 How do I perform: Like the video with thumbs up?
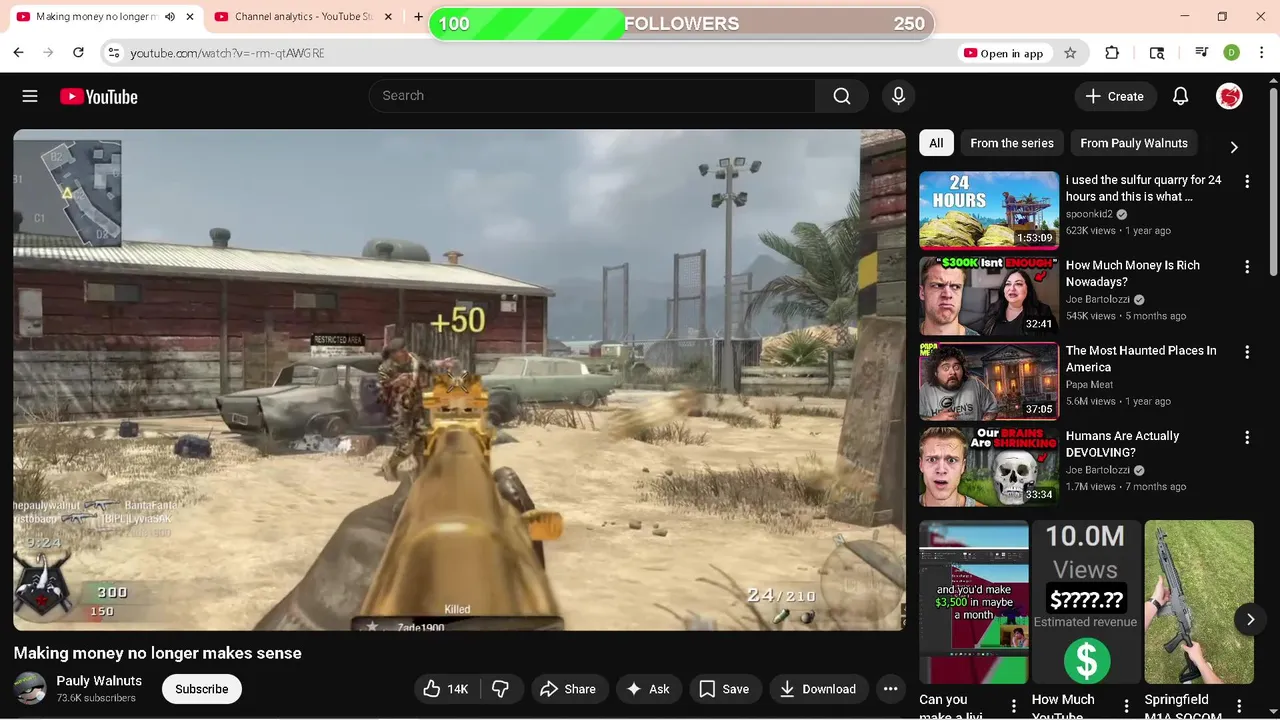[x=447, y=689]
